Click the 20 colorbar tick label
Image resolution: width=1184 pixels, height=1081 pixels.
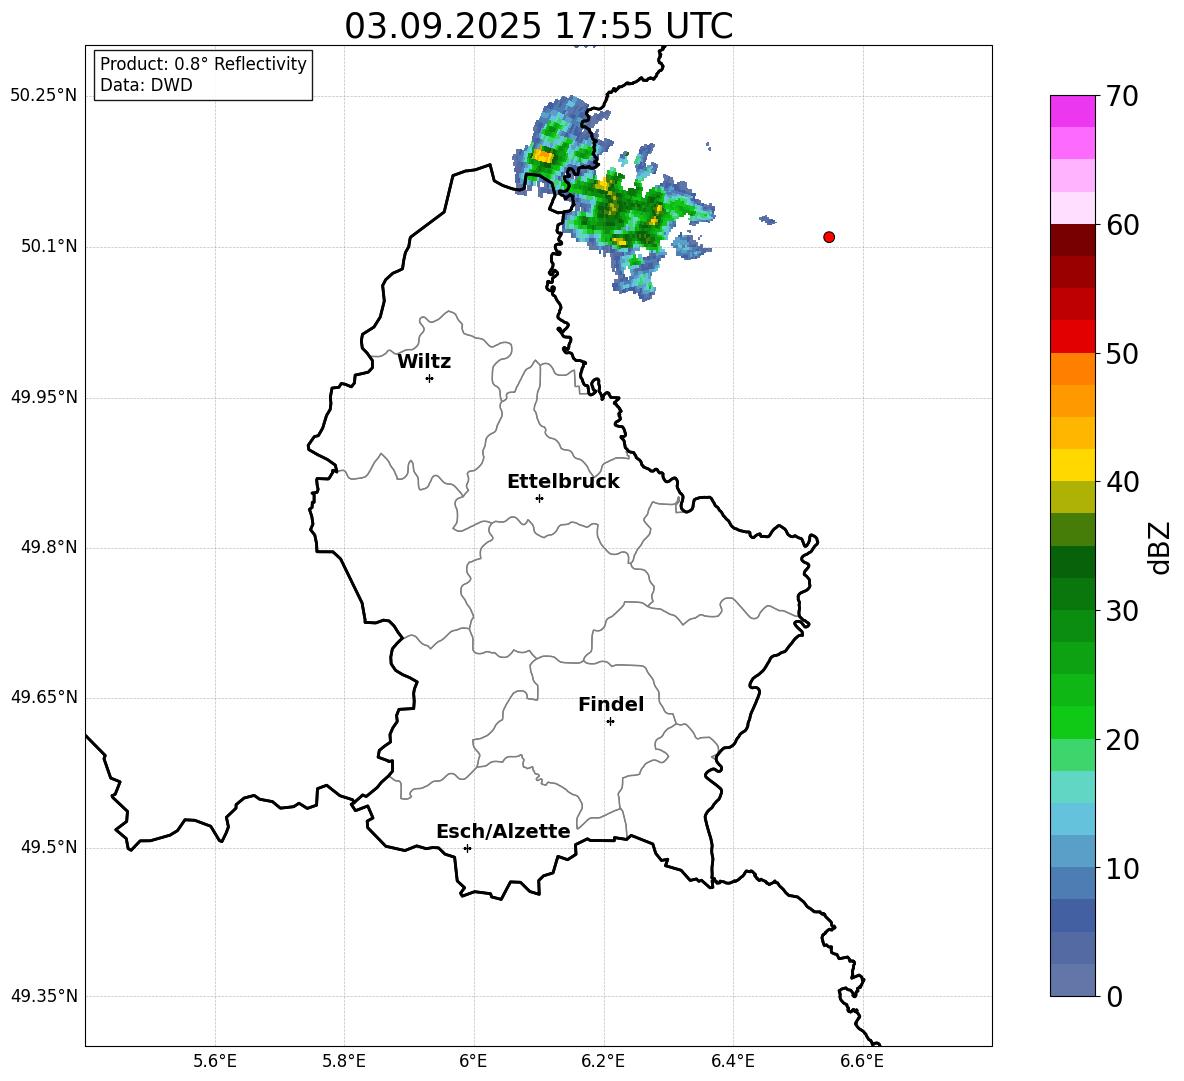tap(1122, 740)
